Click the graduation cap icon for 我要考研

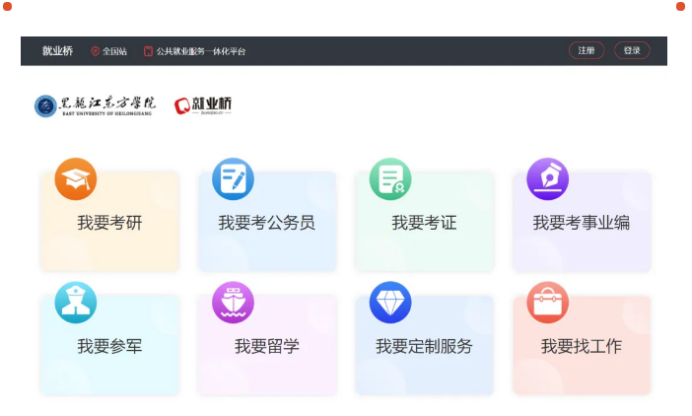pos(75,179)
